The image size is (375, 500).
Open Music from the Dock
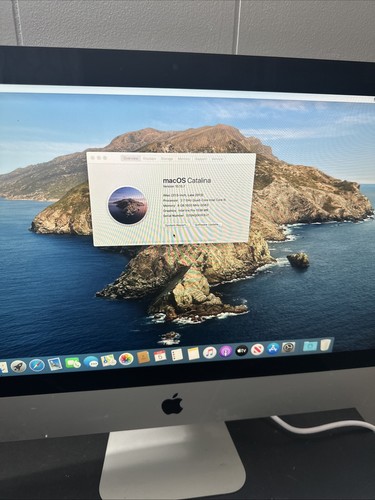[210, 352]
